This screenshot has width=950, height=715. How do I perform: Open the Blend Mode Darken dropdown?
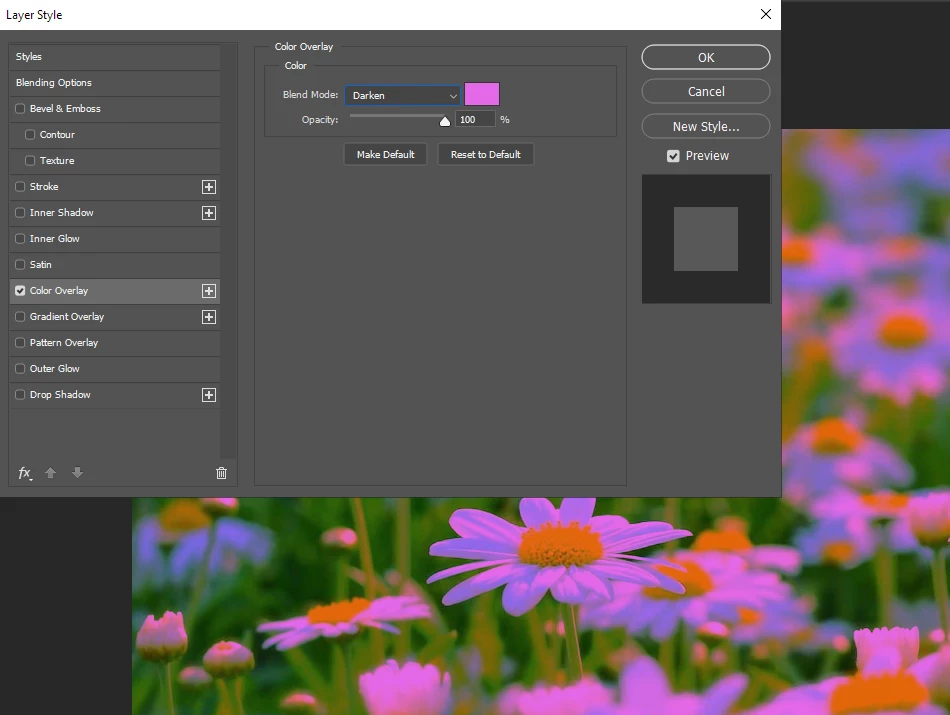402,95
